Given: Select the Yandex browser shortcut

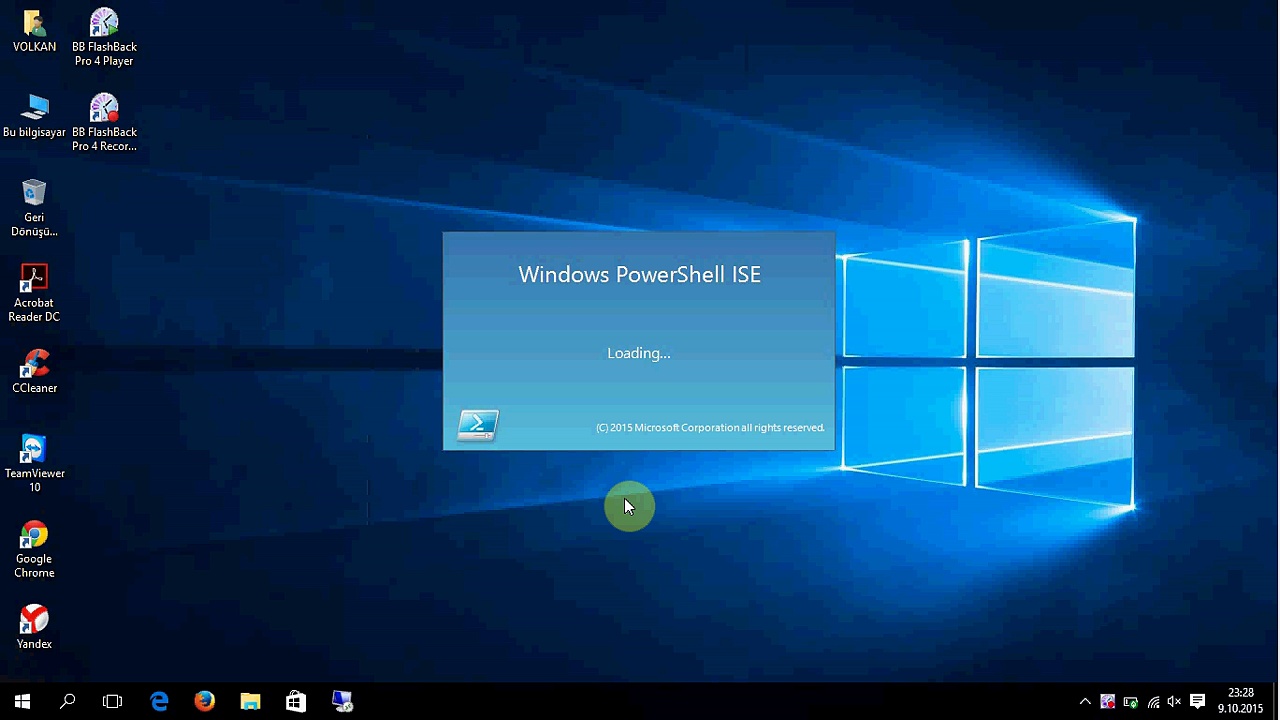Looking at the screenshot, I should pyautogui.click(x=34, y=627).
